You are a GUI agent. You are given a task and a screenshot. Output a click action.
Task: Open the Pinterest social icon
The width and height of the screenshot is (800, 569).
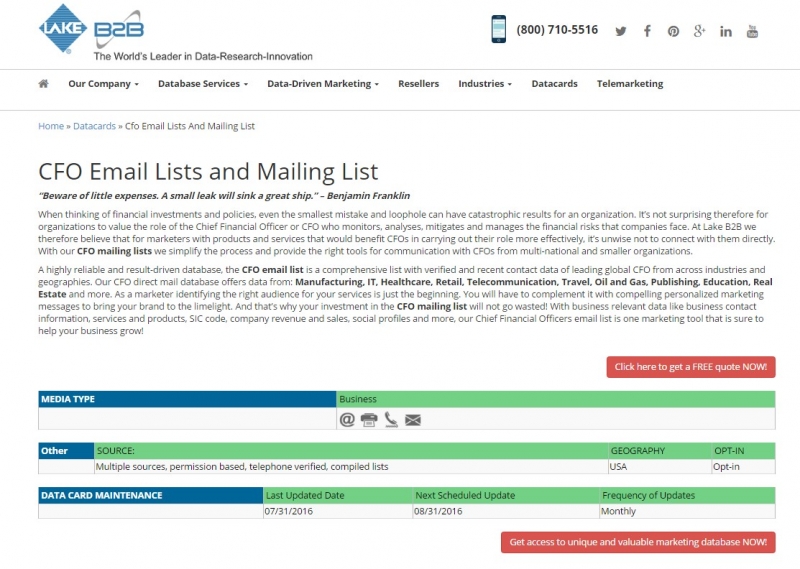[673, 31]
